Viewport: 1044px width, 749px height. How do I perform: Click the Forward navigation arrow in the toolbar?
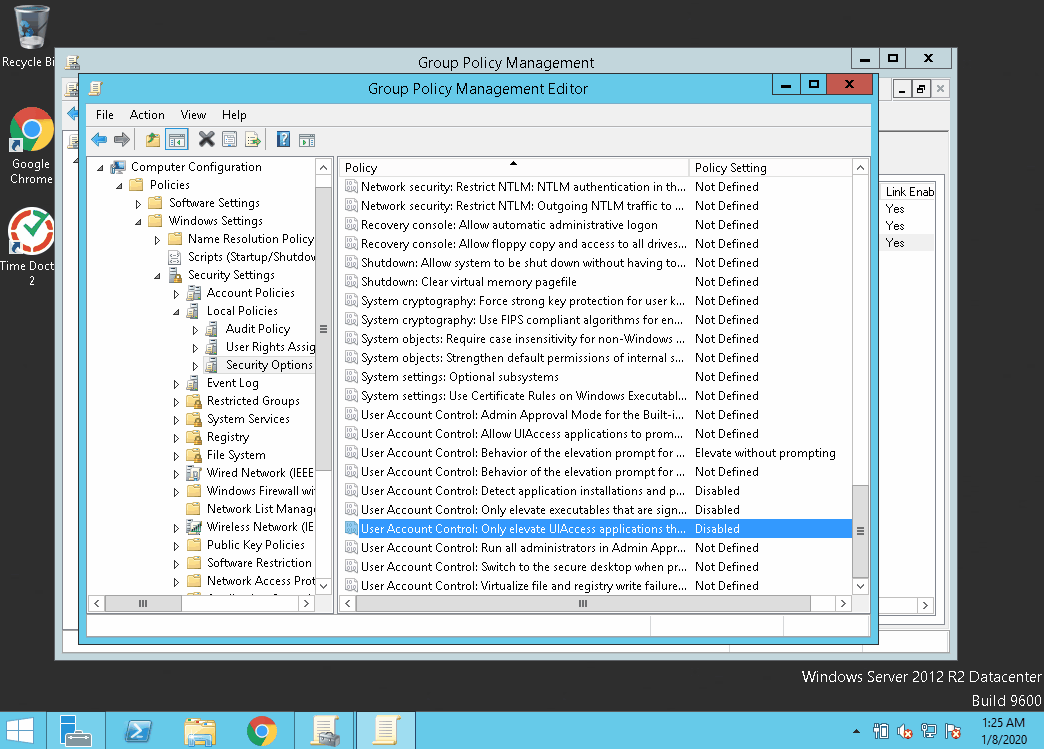coord(121,139)
